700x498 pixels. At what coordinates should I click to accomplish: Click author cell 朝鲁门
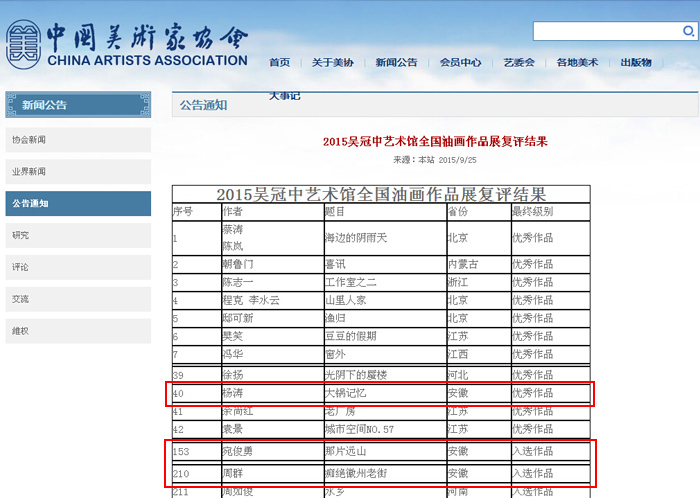click(x=273, y=264)
